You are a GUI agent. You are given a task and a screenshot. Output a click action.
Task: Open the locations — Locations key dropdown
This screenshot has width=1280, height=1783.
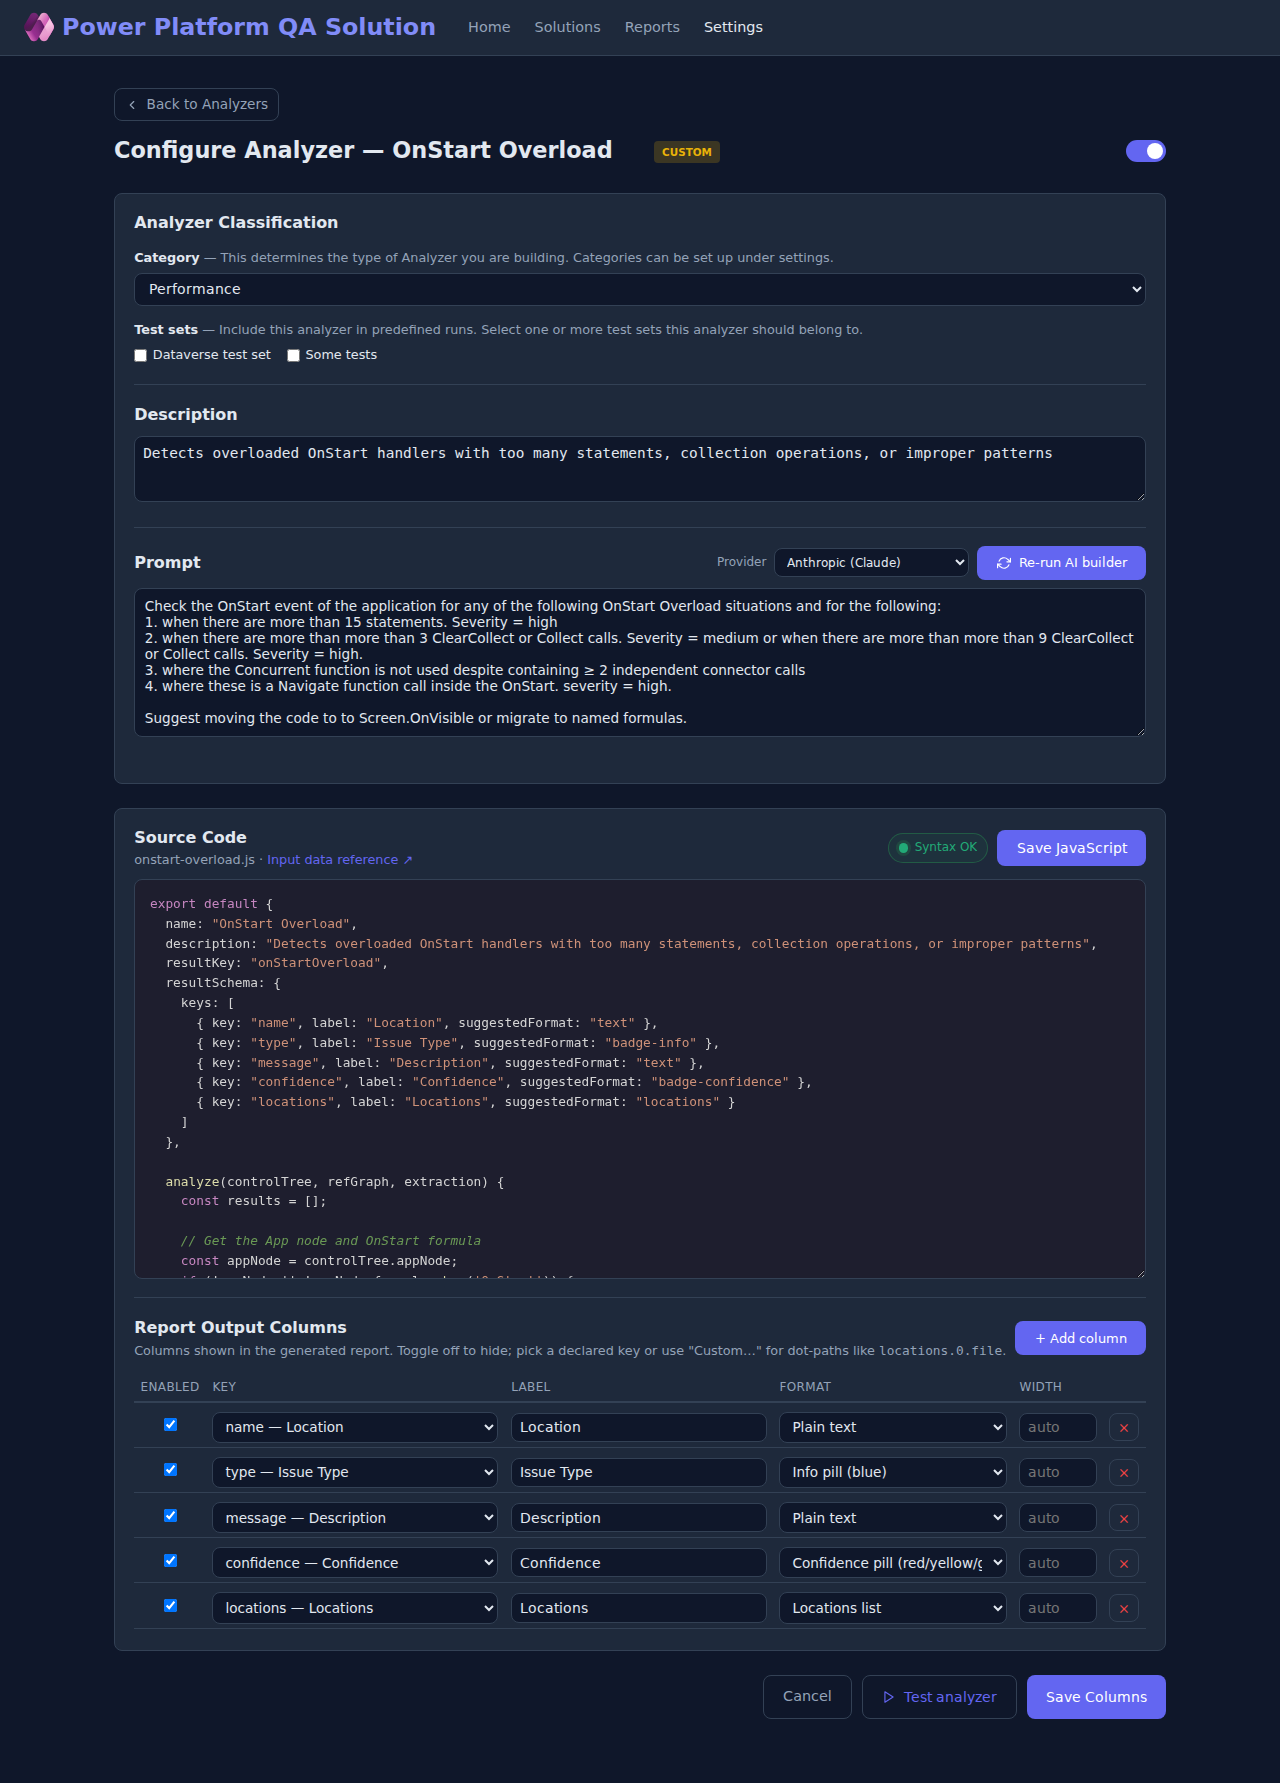pos(355,1608)
